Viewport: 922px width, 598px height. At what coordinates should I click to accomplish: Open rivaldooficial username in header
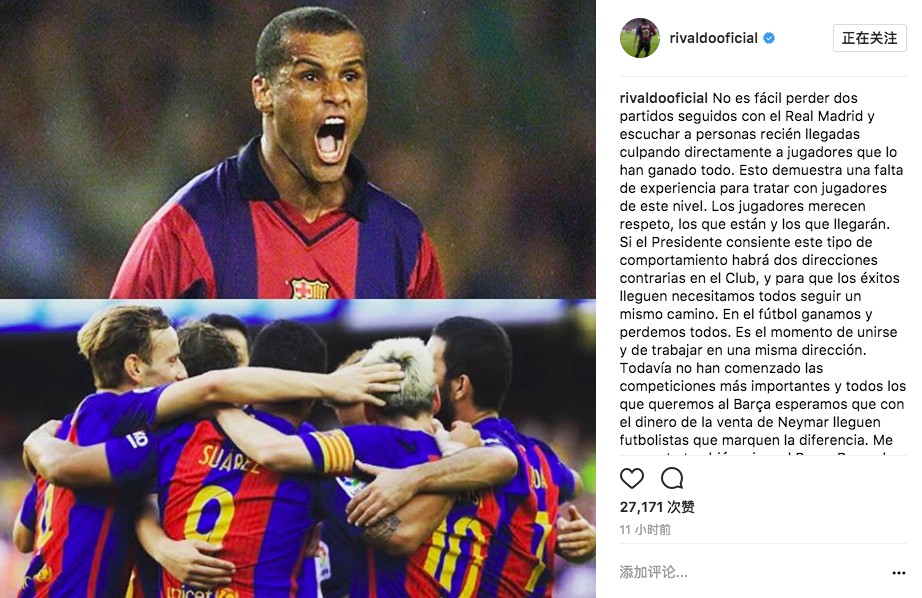point(713,38)
